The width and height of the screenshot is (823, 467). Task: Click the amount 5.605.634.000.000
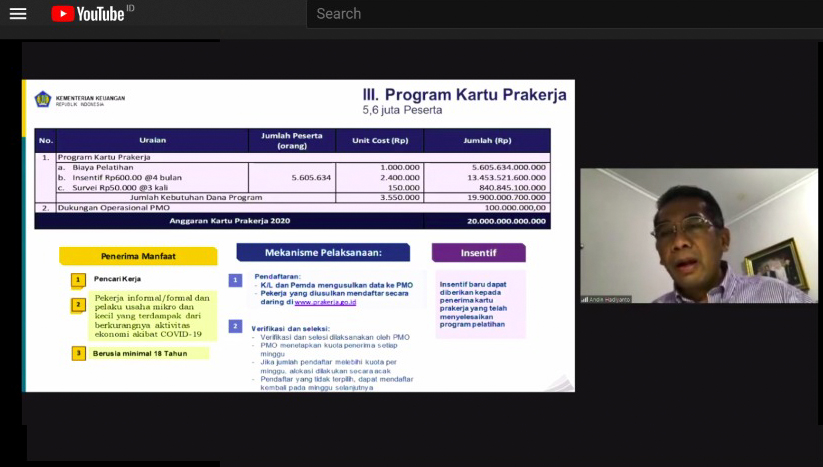[x=509, y=167]
